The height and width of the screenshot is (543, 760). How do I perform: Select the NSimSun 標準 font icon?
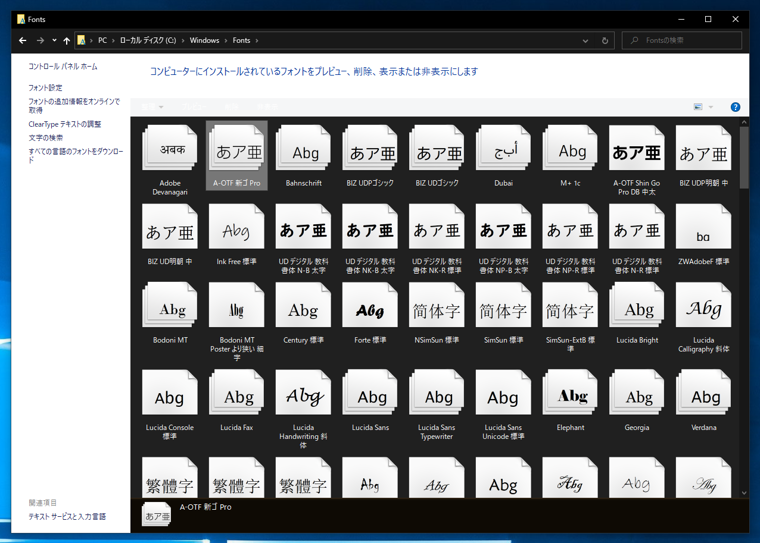point(437,305)
